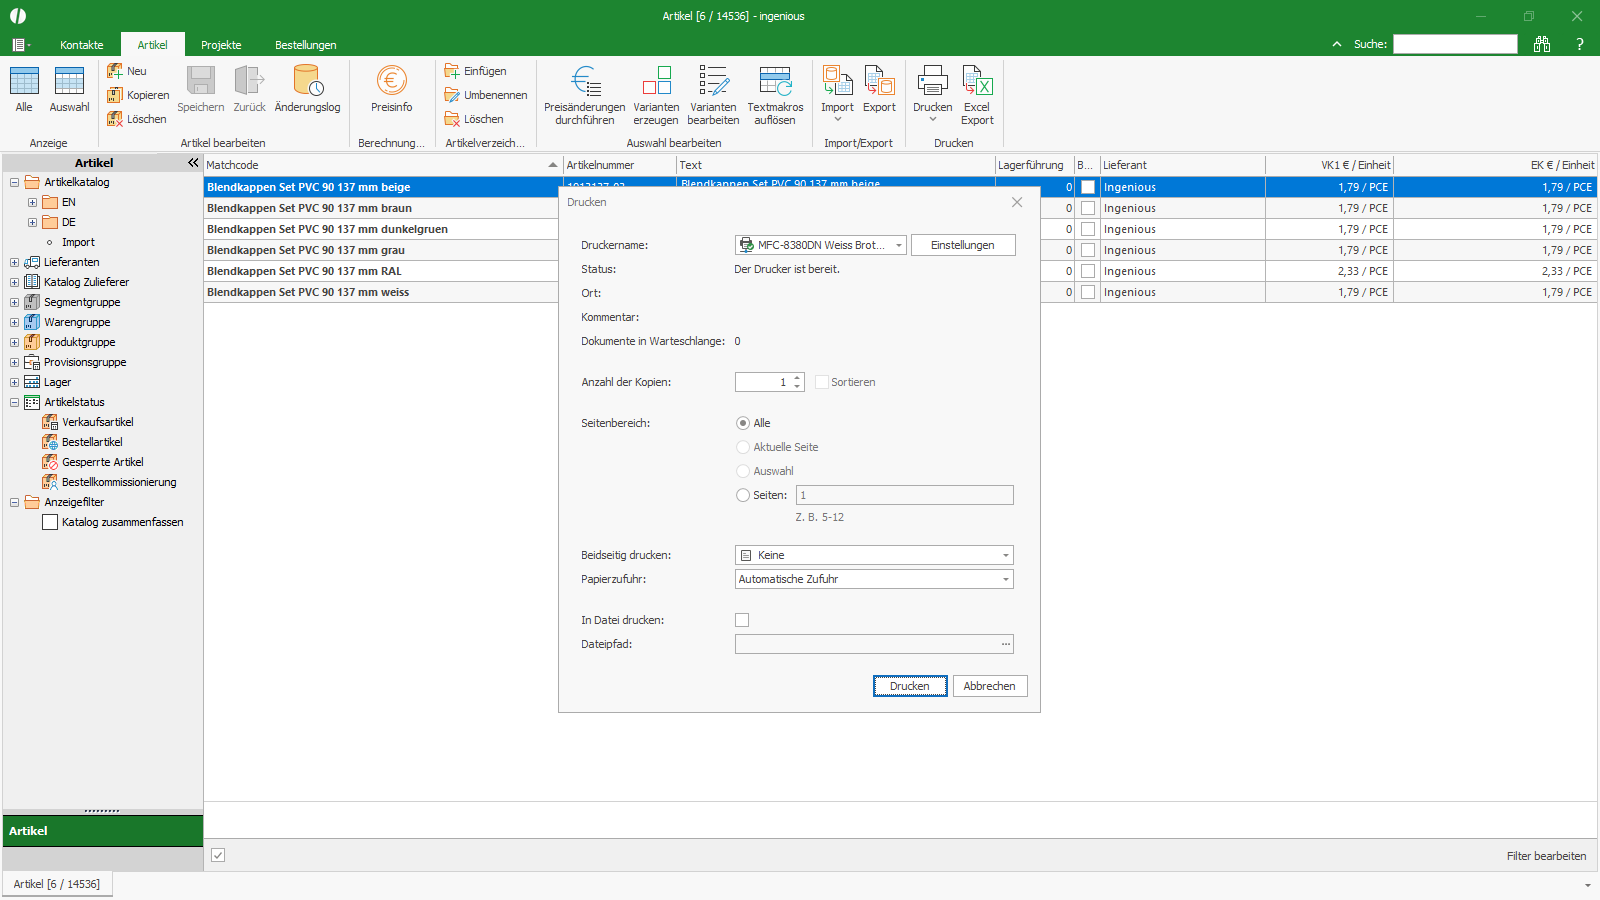The width and height of the screenshot is (1600, 900).
Task: Open Beidseitig drucken dropdown
Action: pyautogui.click(x=874, y=555)
